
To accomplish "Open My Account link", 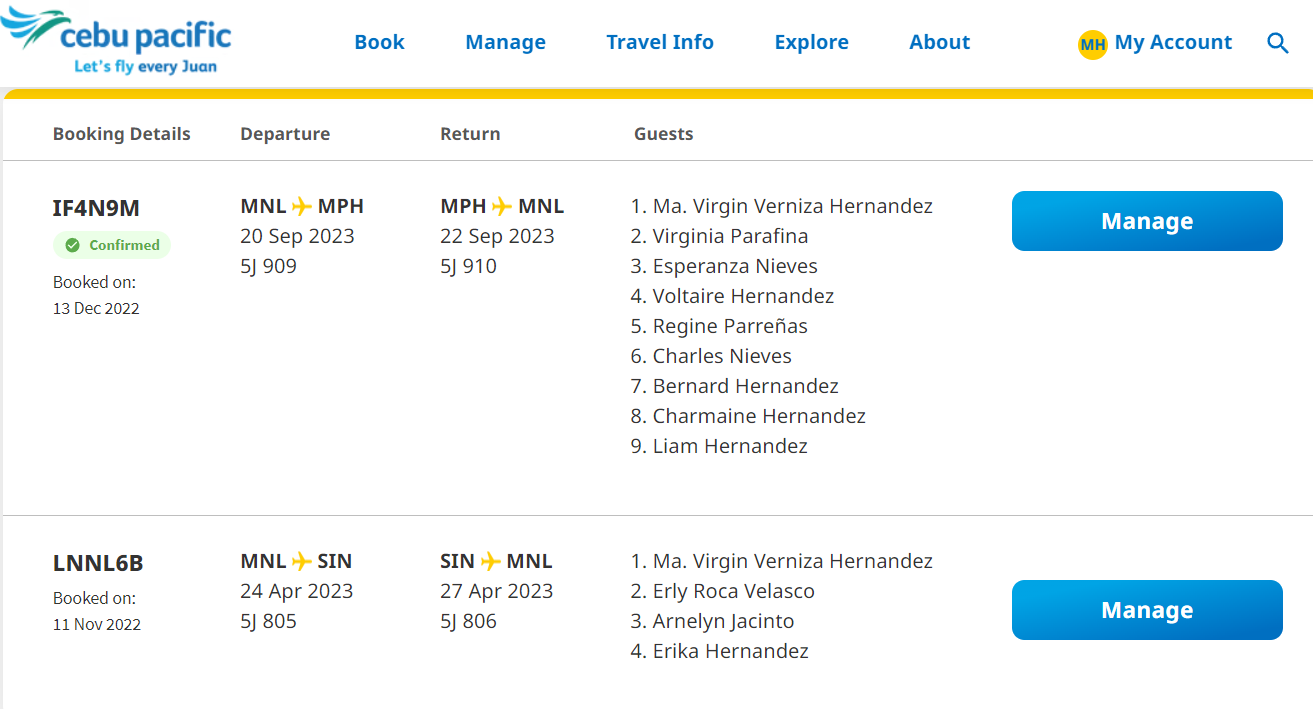I will click(x=1173, y=42).
